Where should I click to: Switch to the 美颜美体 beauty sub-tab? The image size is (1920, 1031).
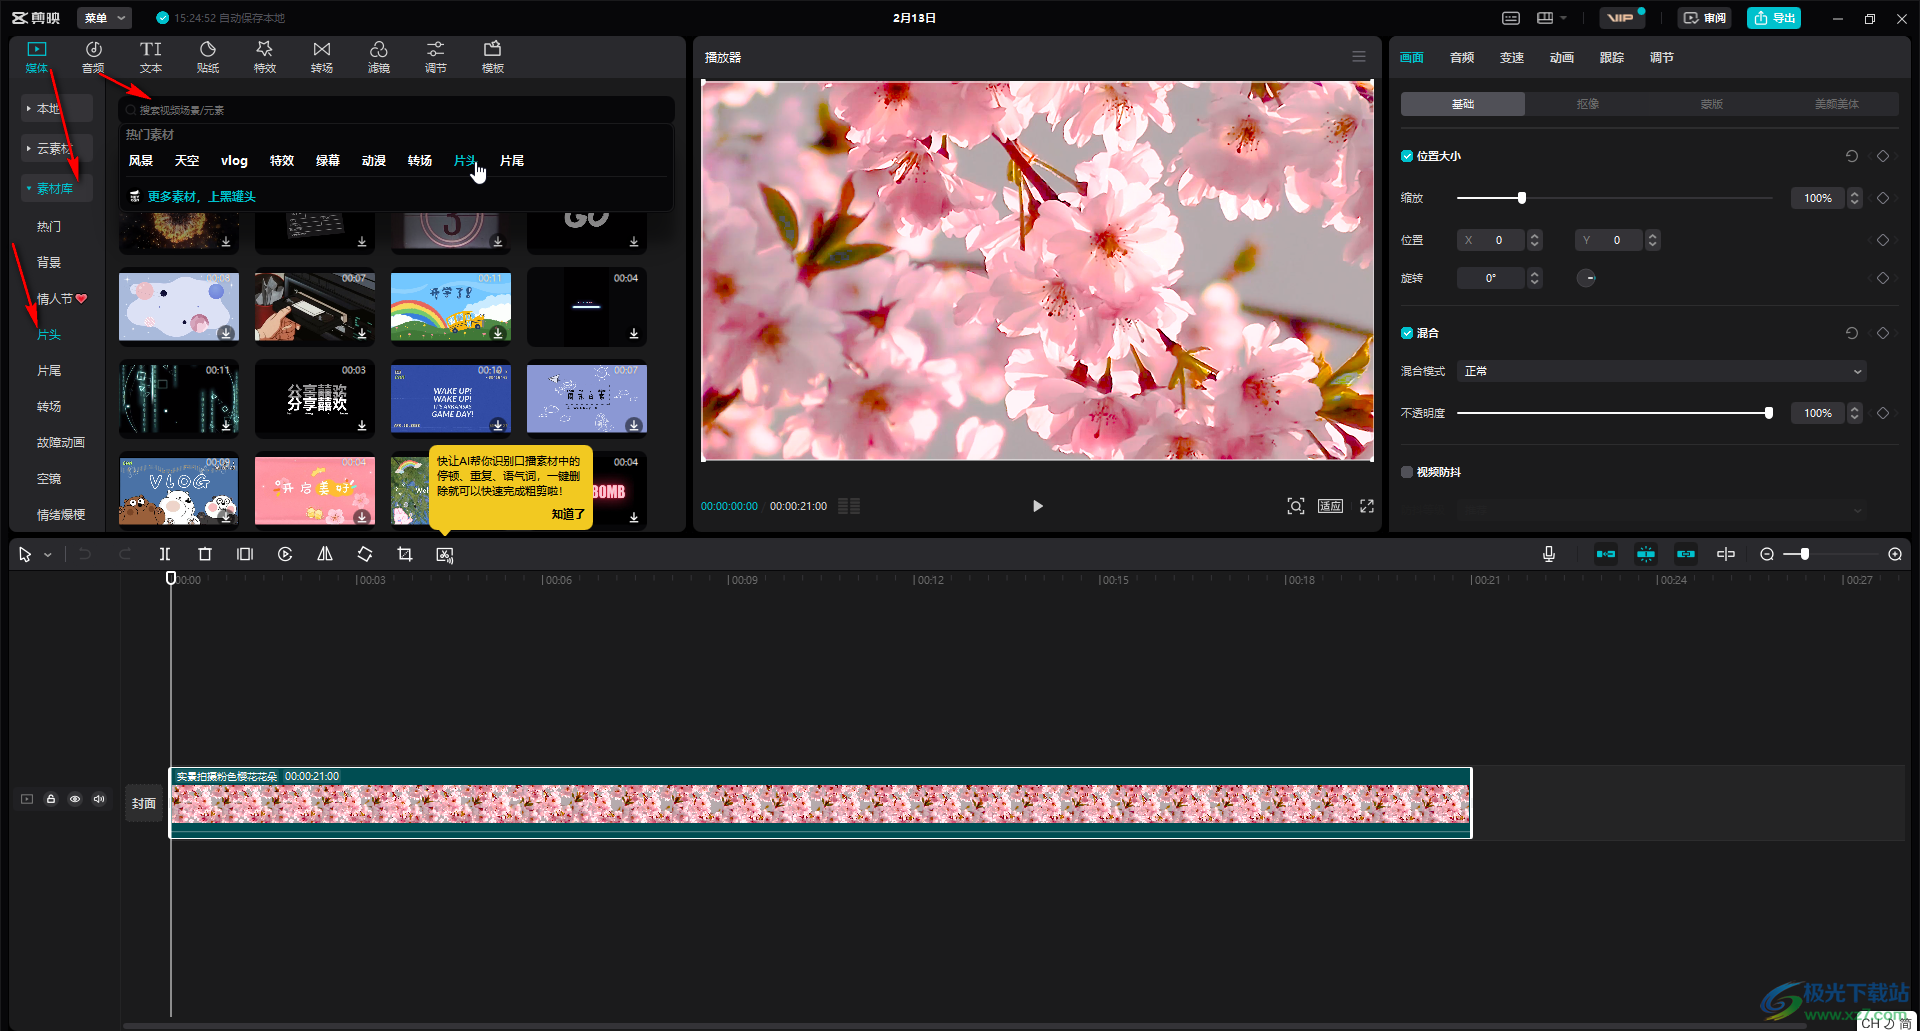point(1837,104)
